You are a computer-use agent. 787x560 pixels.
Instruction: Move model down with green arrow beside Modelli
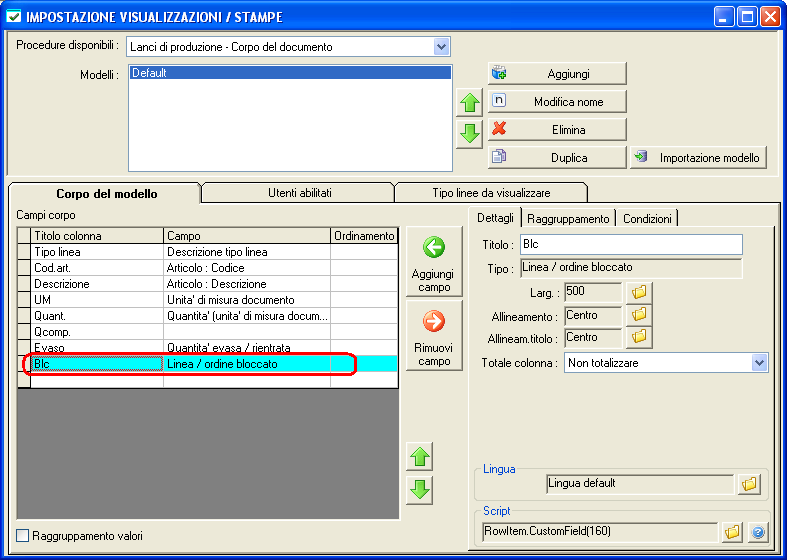(470, 134)
